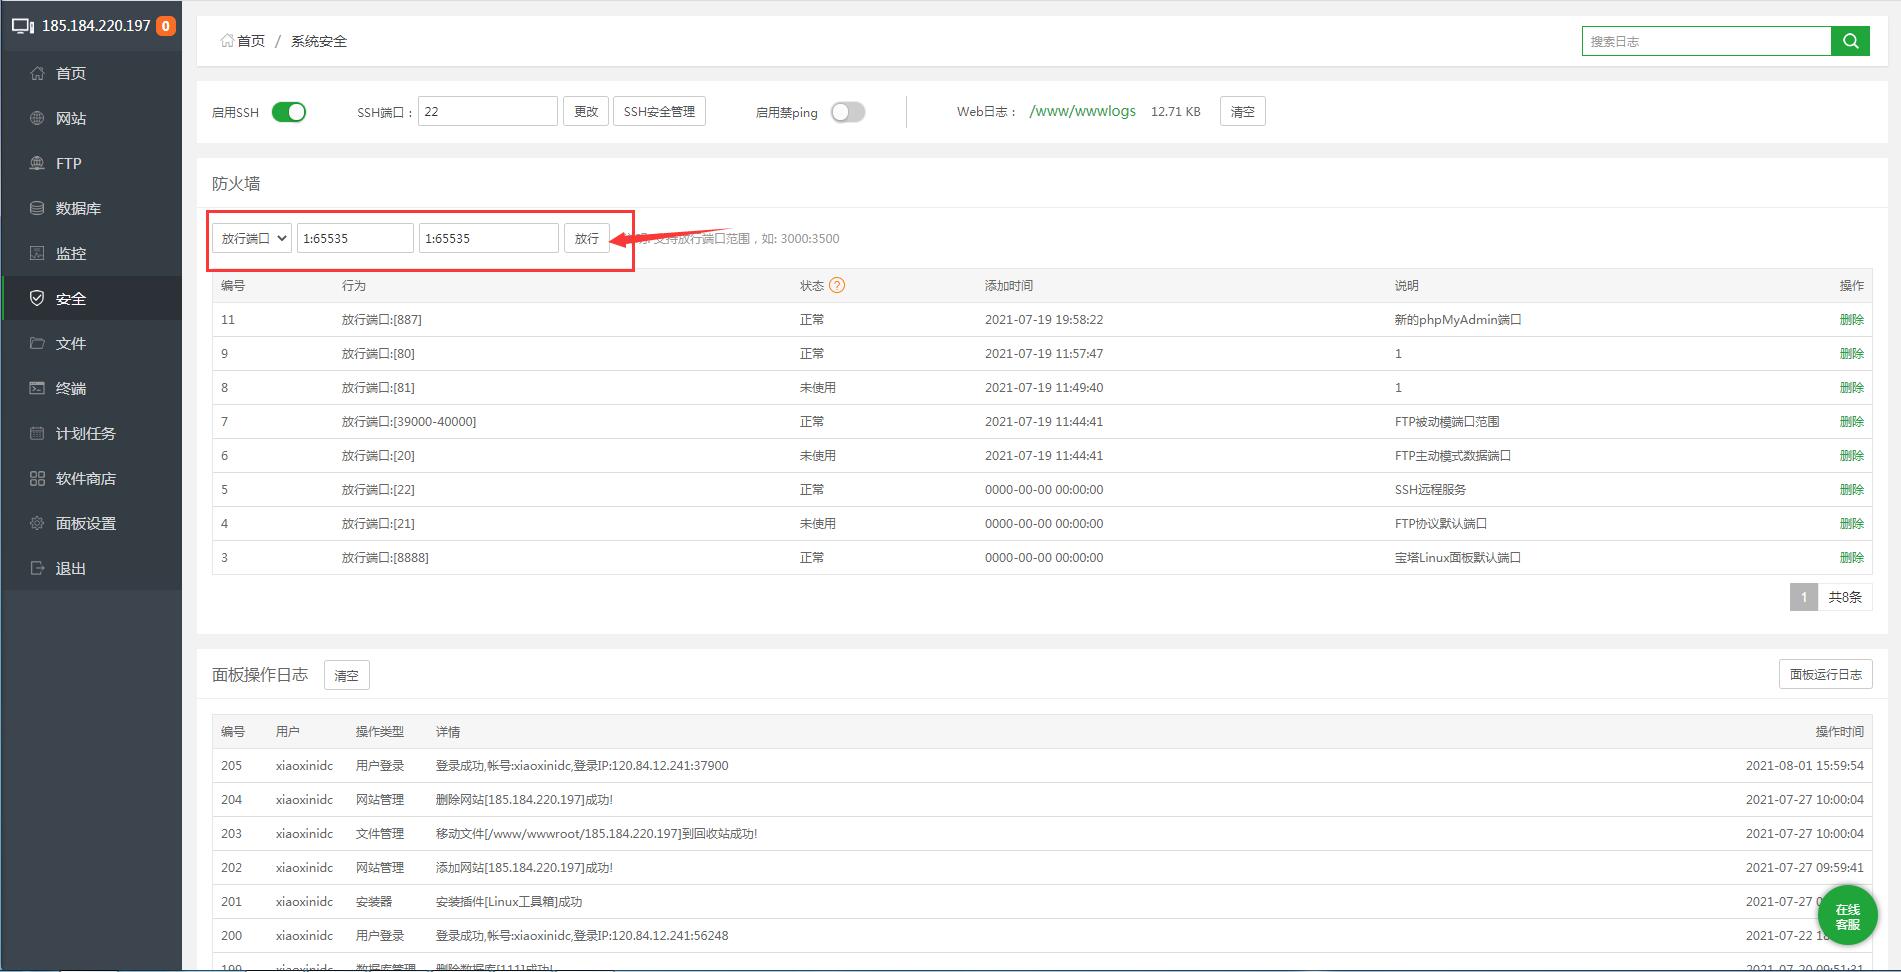1901x972 pixels.
Task: Open the 软件商店 software store icon
Action: 37,478
